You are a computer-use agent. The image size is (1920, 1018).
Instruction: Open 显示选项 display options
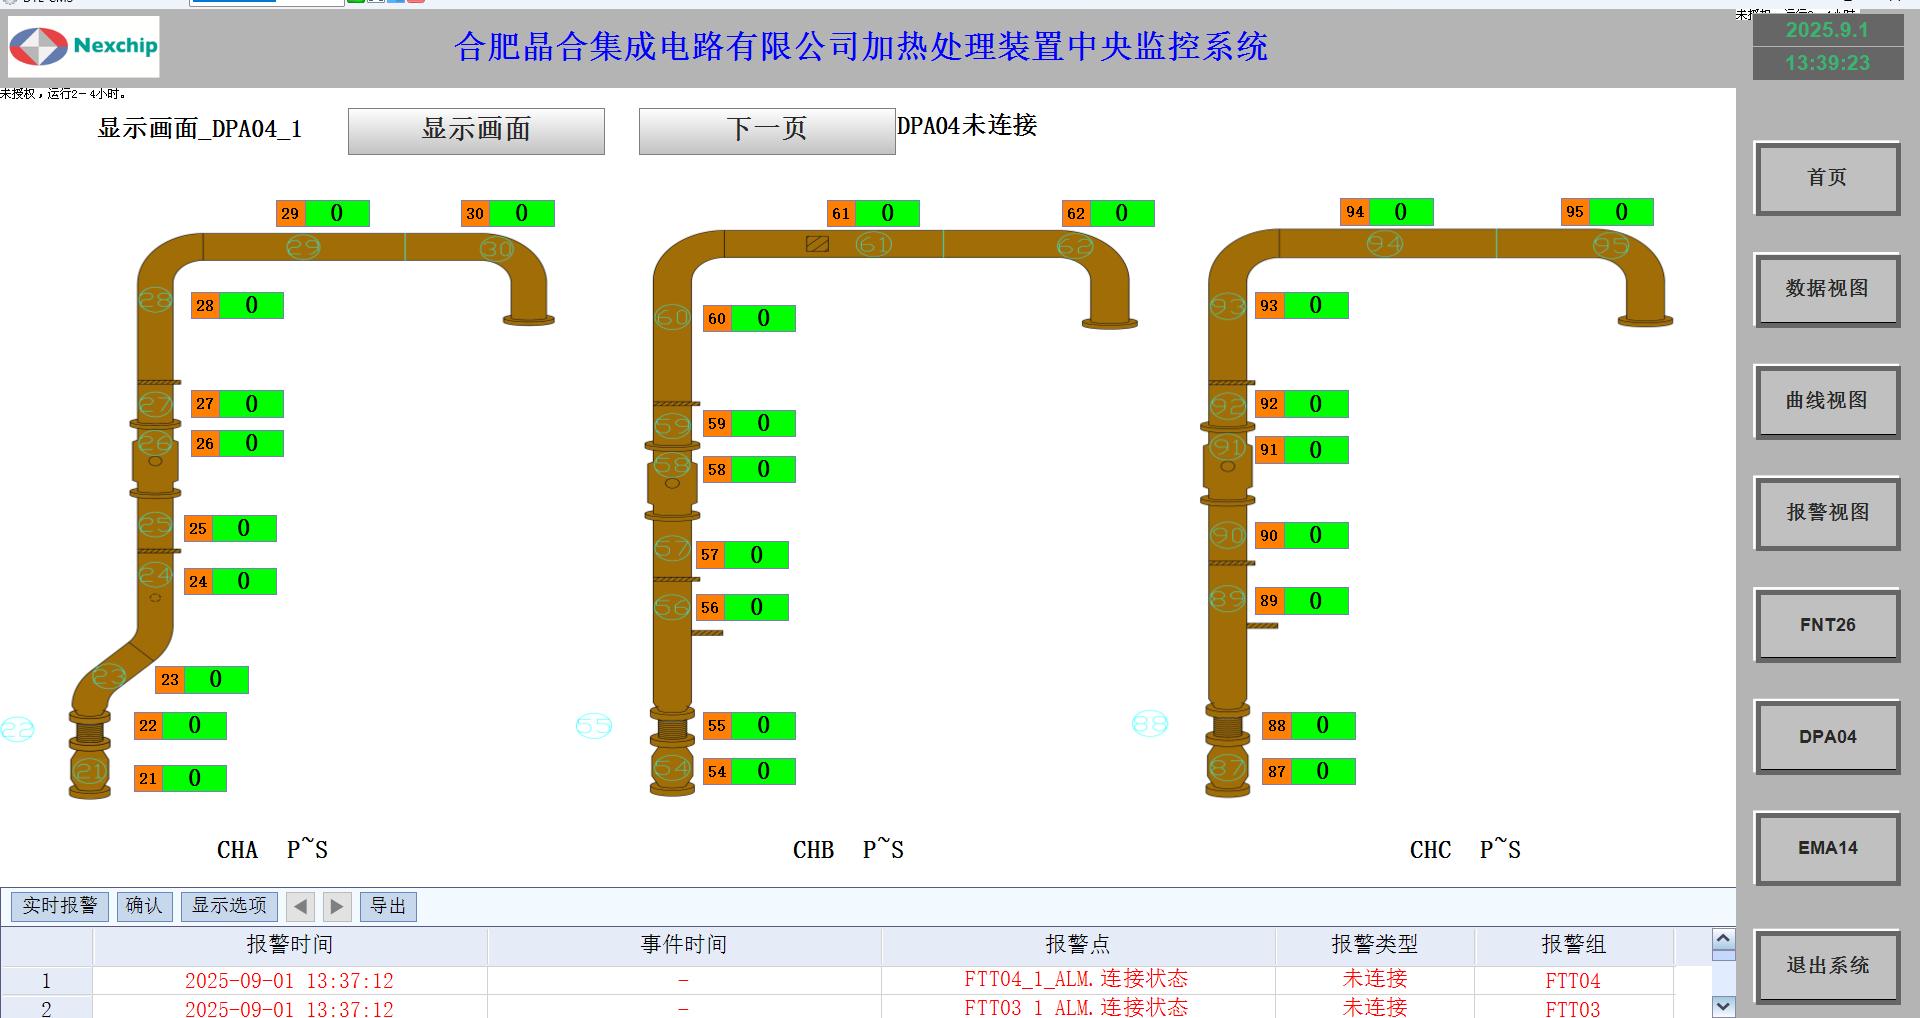pos(229,906)
